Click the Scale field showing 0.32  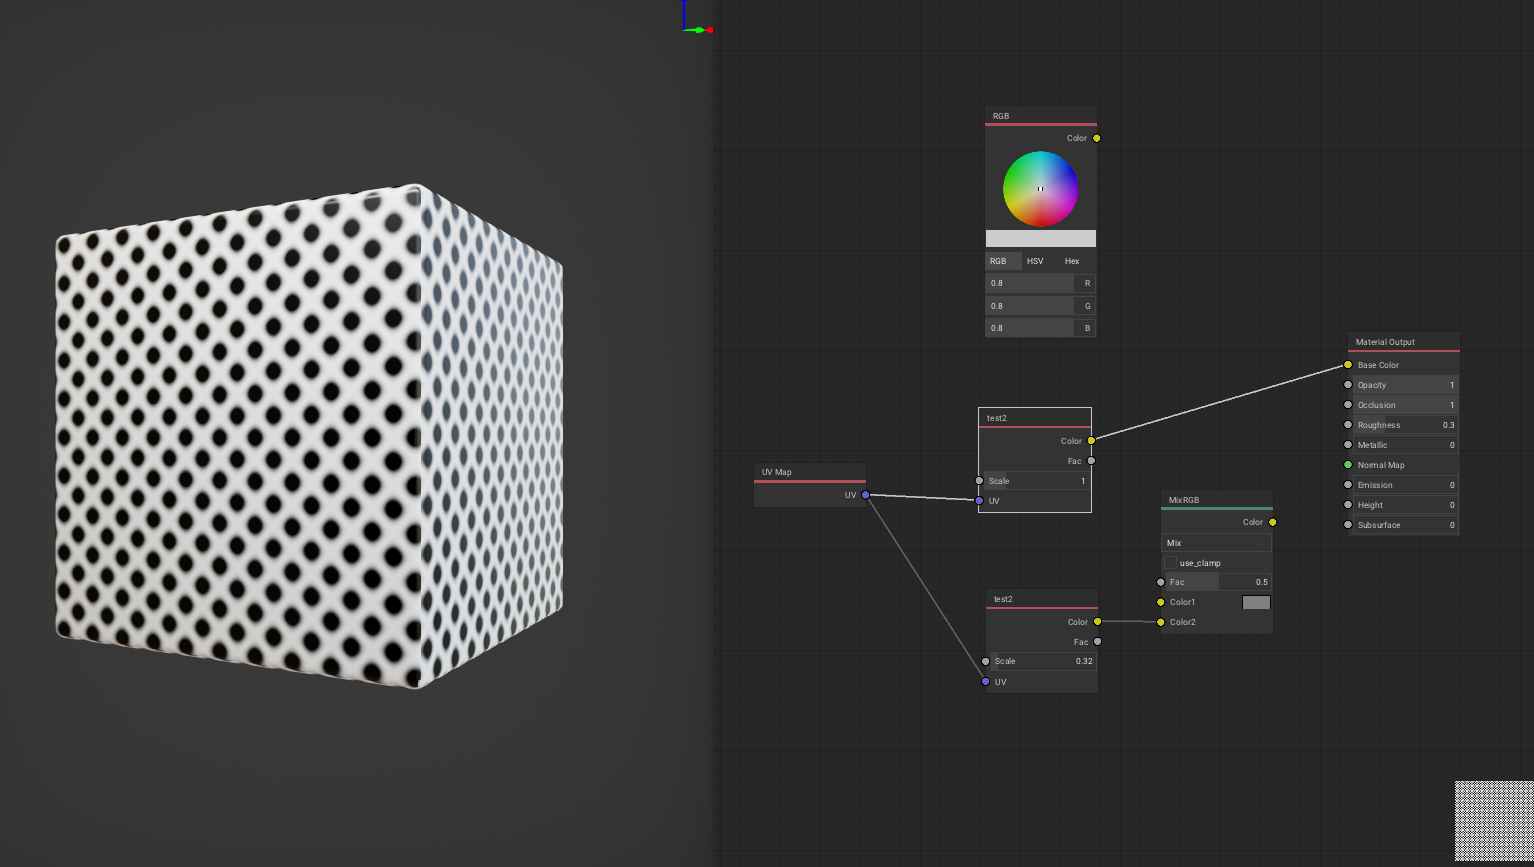pyautogui.click(x=1041, y=661)
